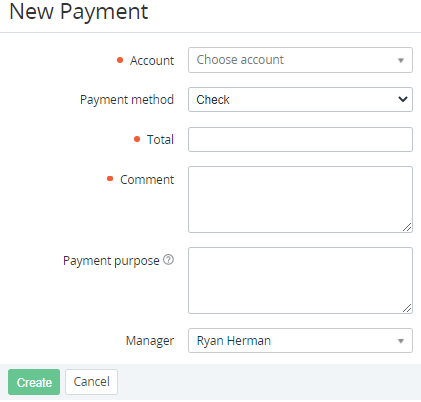Click the Payment purpose help icon
Viewport: 421px width, 402px height.
168,260
